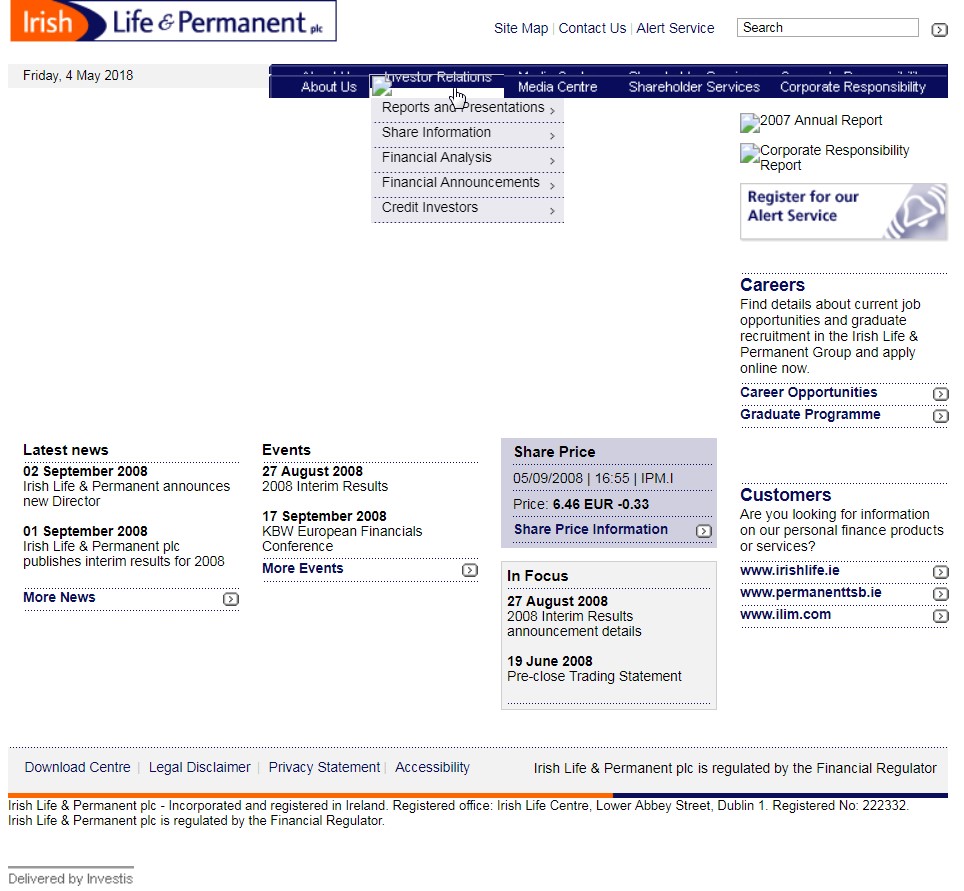Open the More Events link

(x=302, y=568)
